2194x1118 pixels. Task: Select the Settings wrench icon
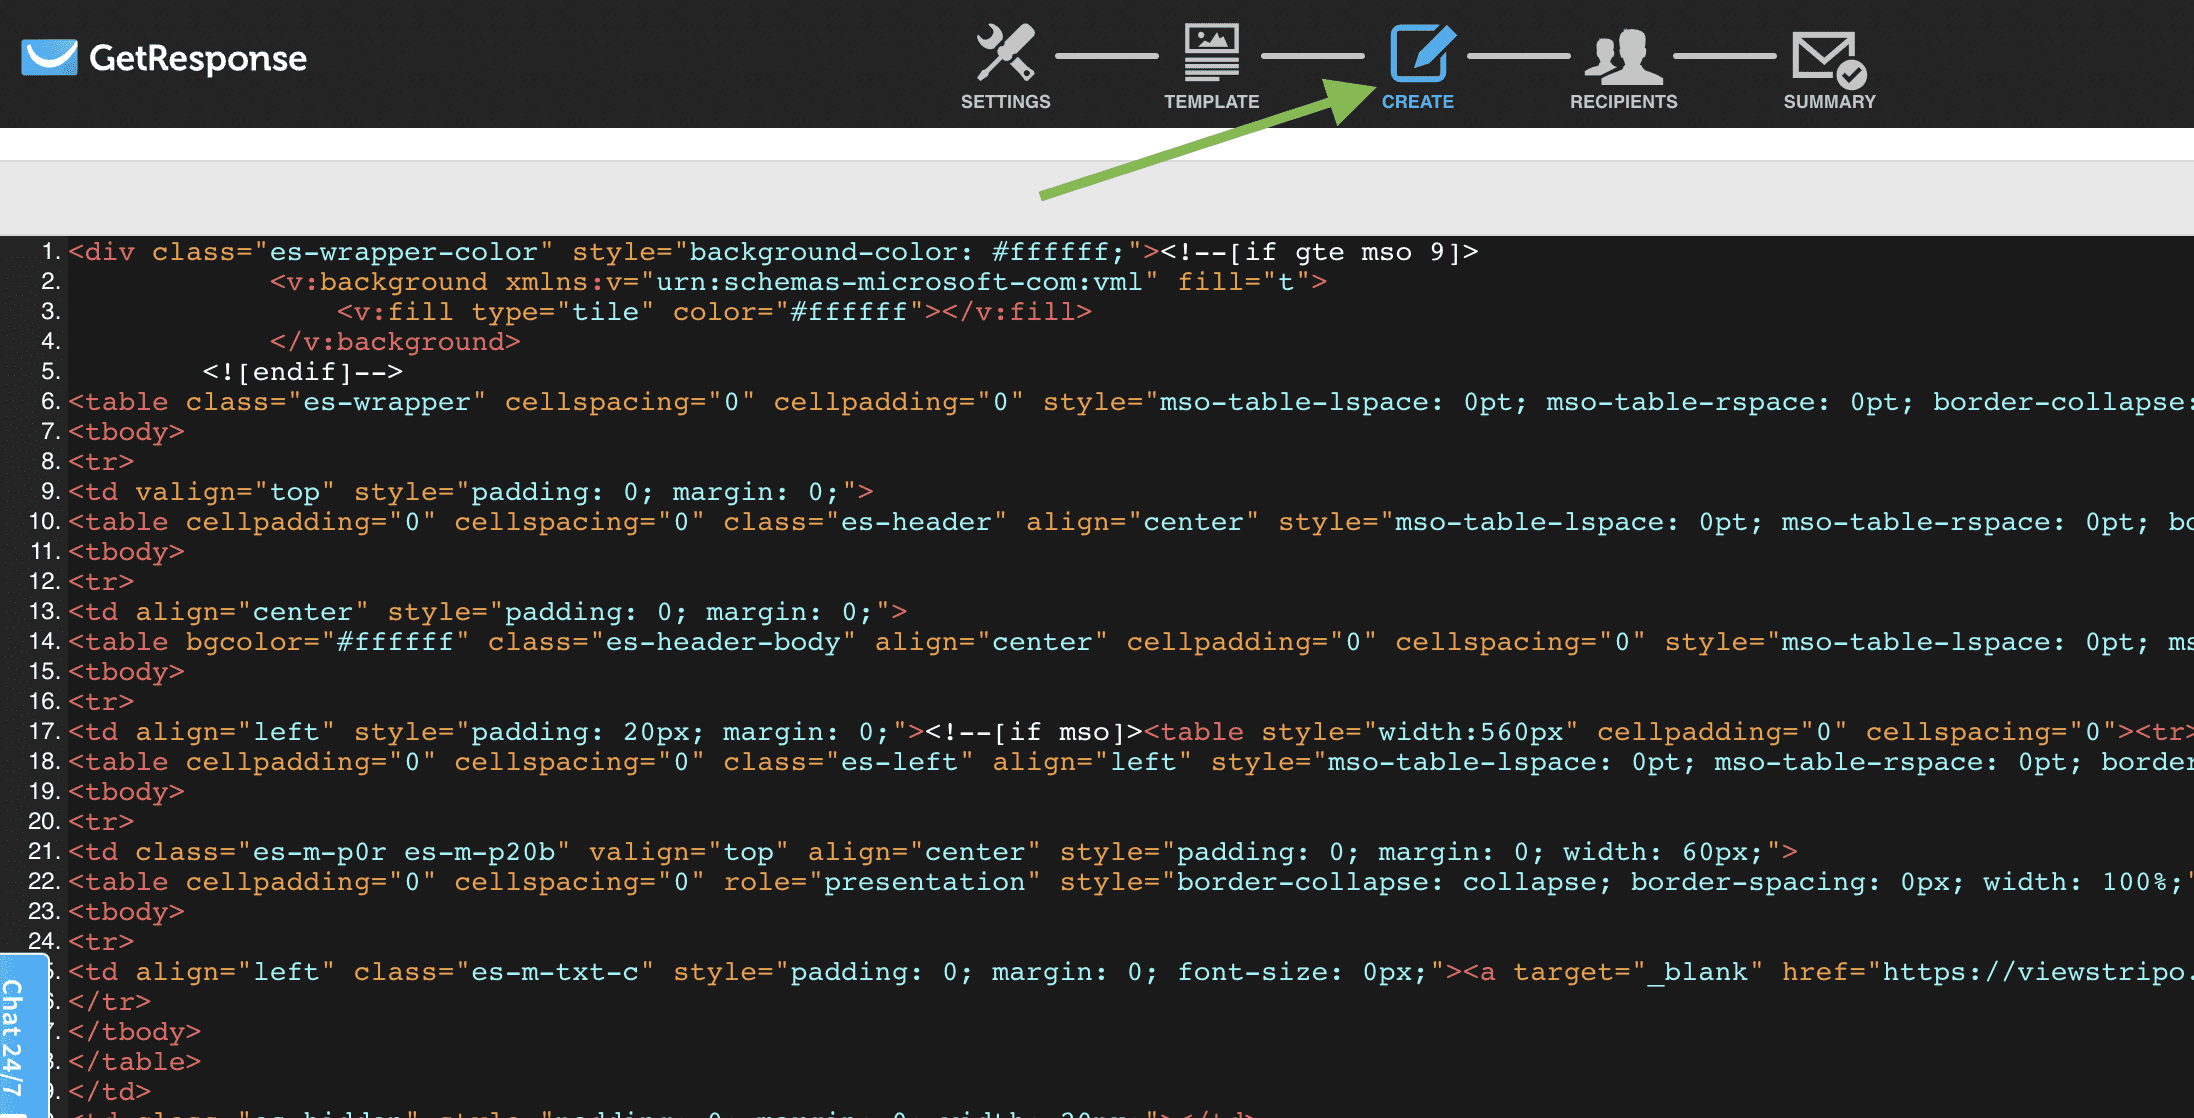click(x=1004, y=52)
